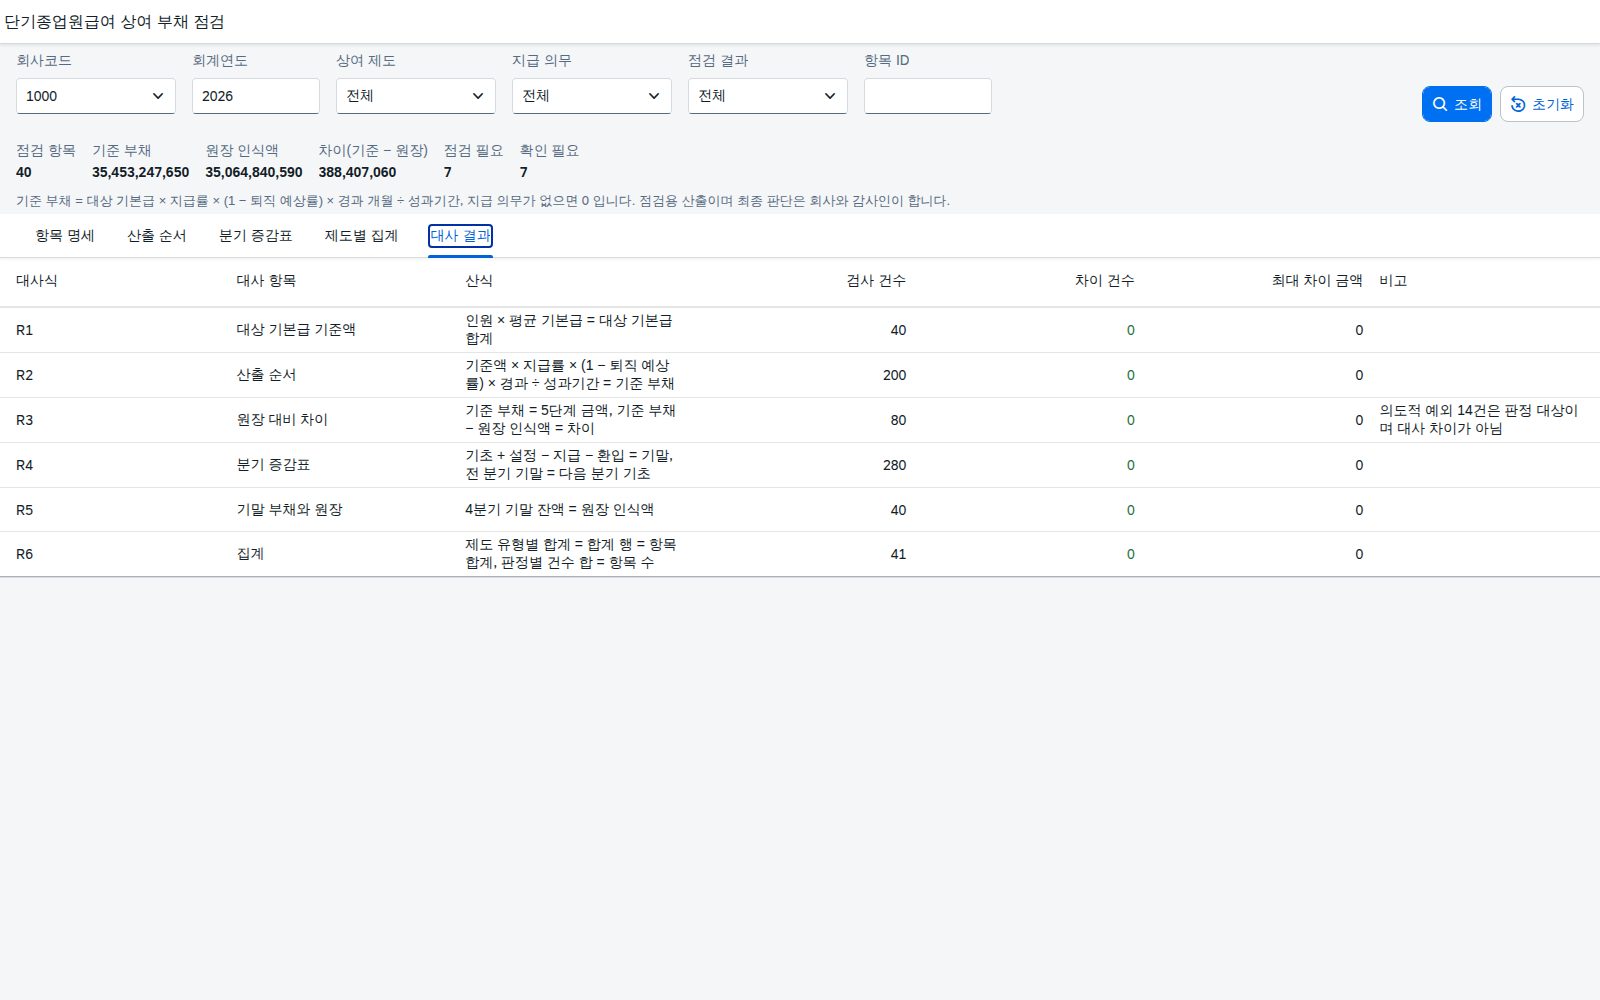Select the R1 row cell
Image resolution: width=1600 pixels, height=1000 pixels.
[x=25, y=330]
